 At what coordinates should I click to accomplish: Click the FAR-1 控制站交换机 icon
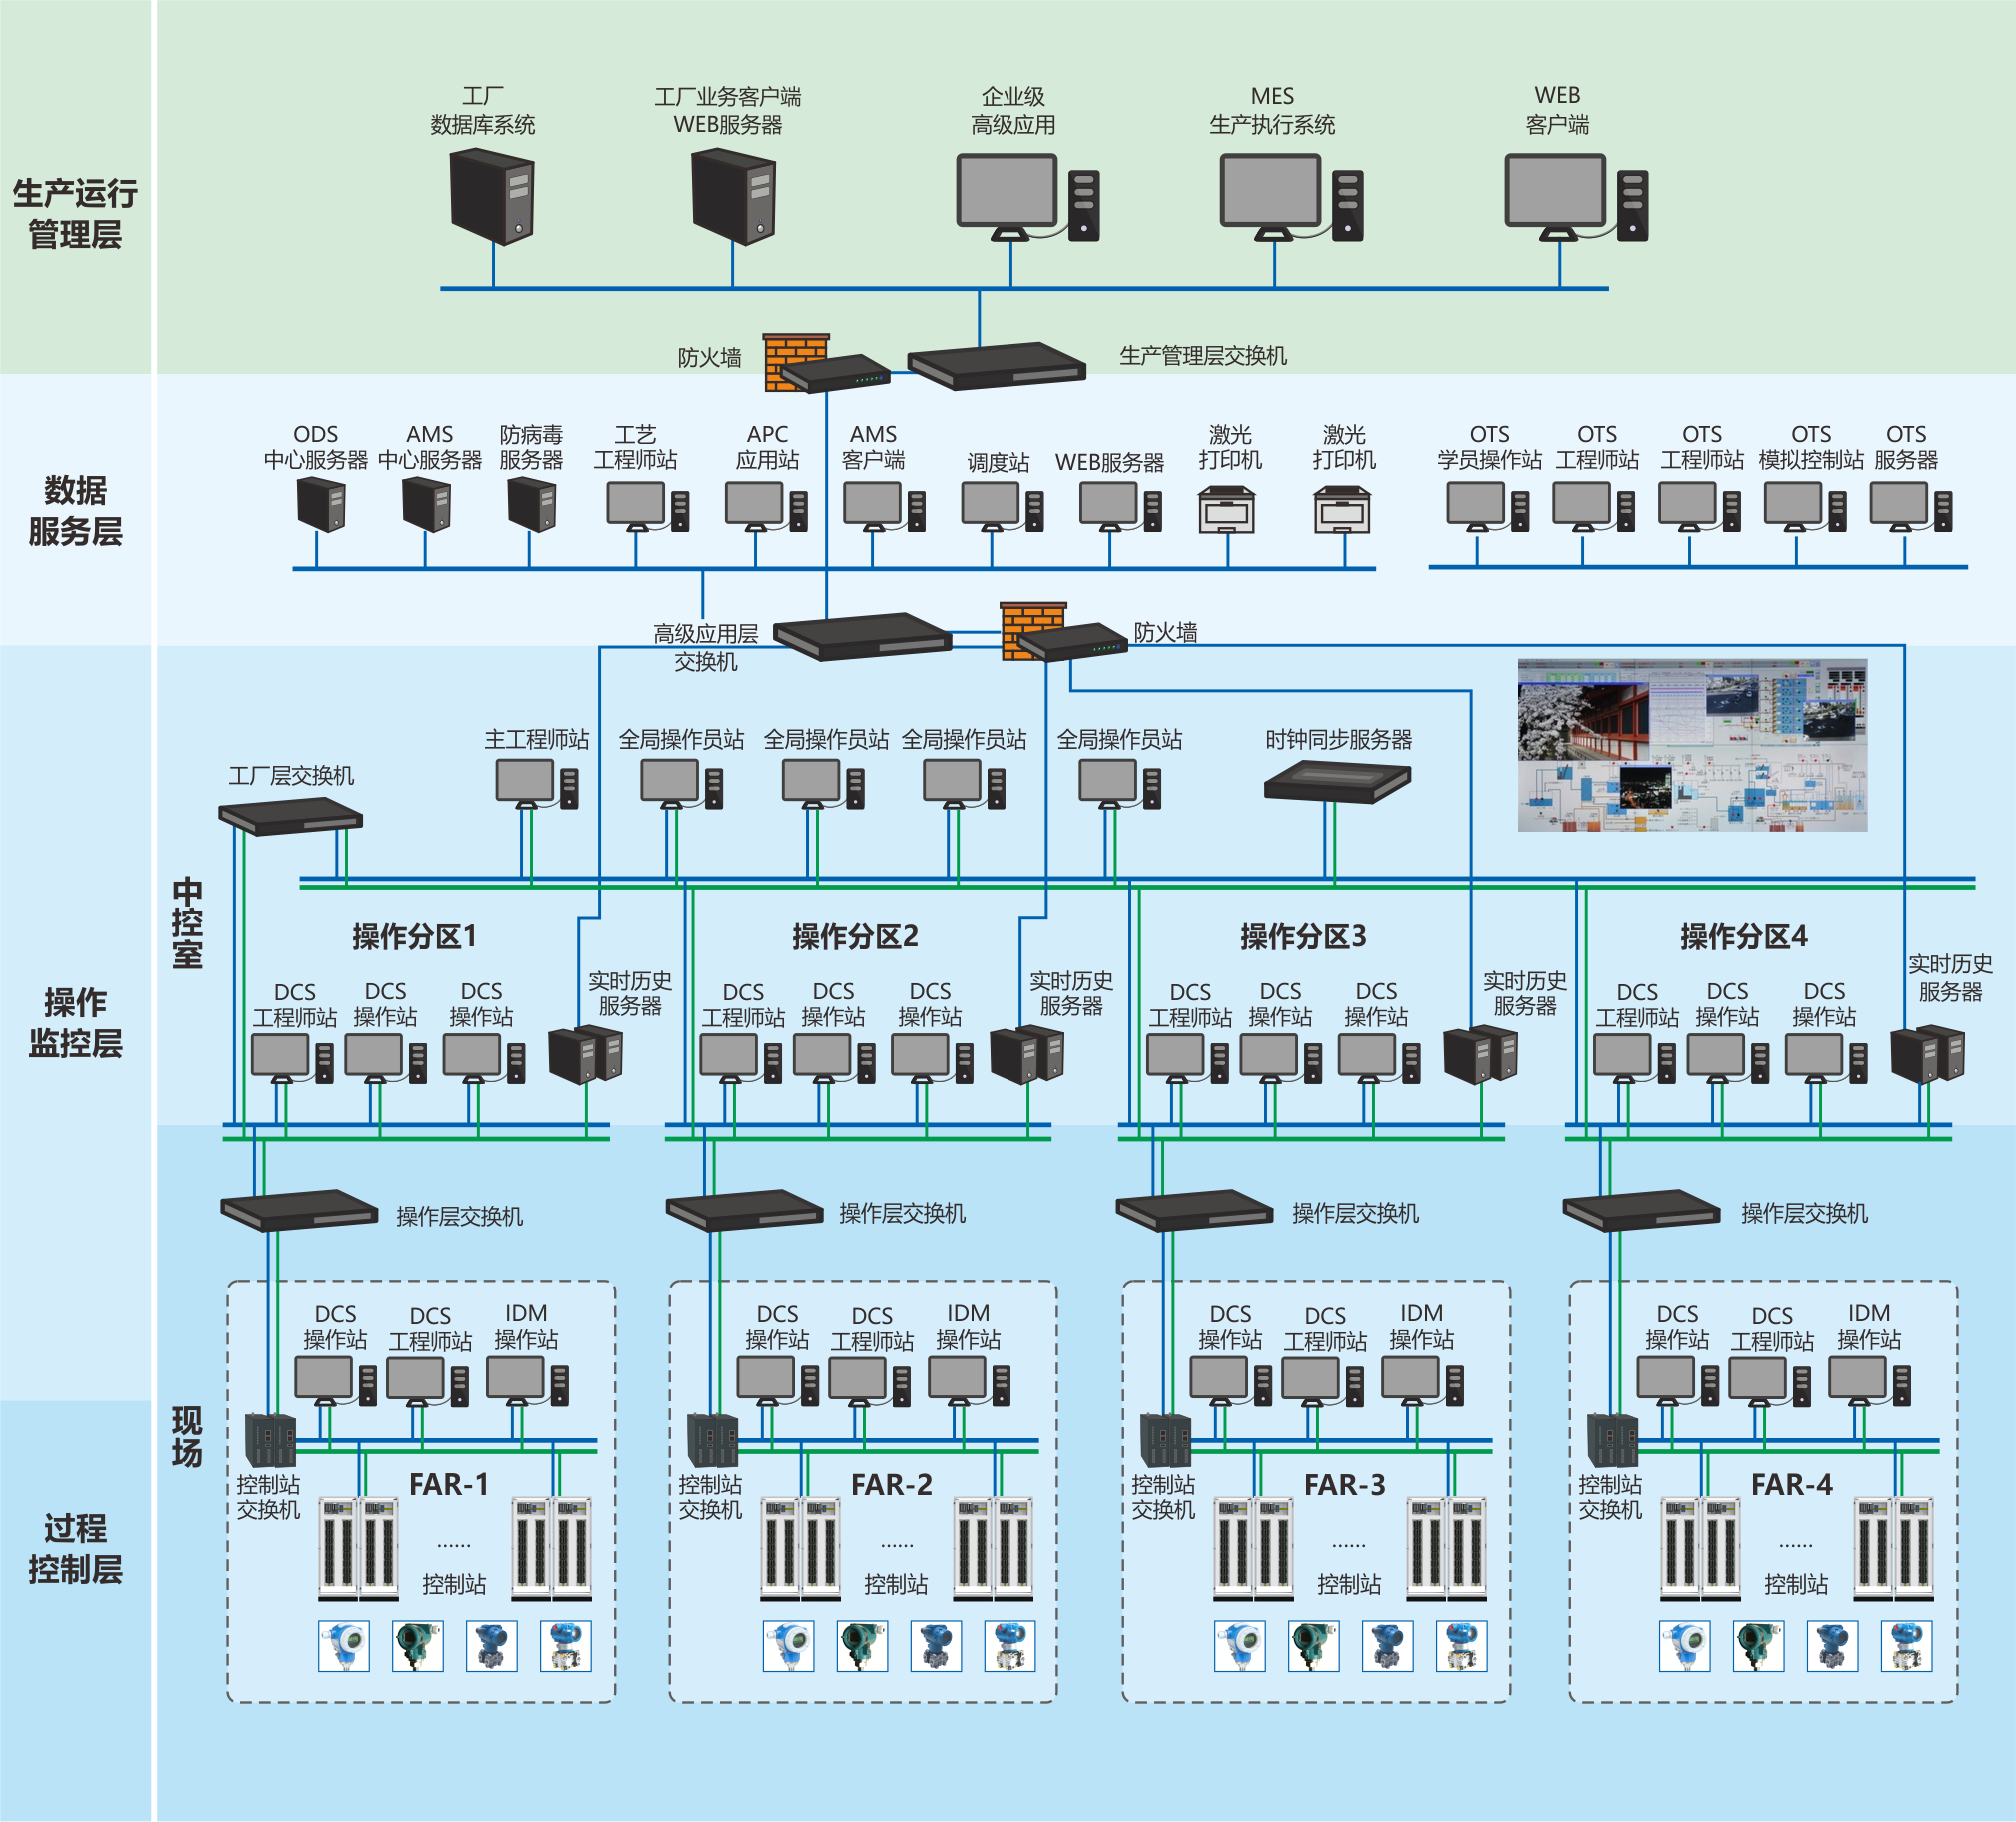(270, 1441)
